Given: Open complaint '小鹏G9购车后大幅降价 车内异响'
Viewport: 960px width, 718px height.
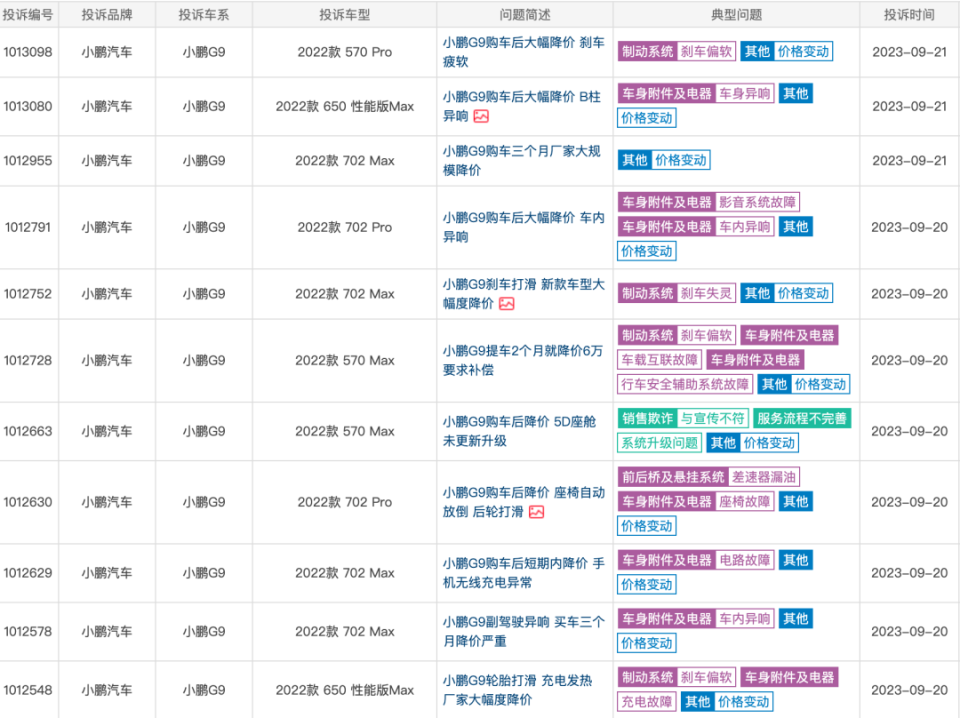Looking at the screenshot, I should click(x=523, y=227).
